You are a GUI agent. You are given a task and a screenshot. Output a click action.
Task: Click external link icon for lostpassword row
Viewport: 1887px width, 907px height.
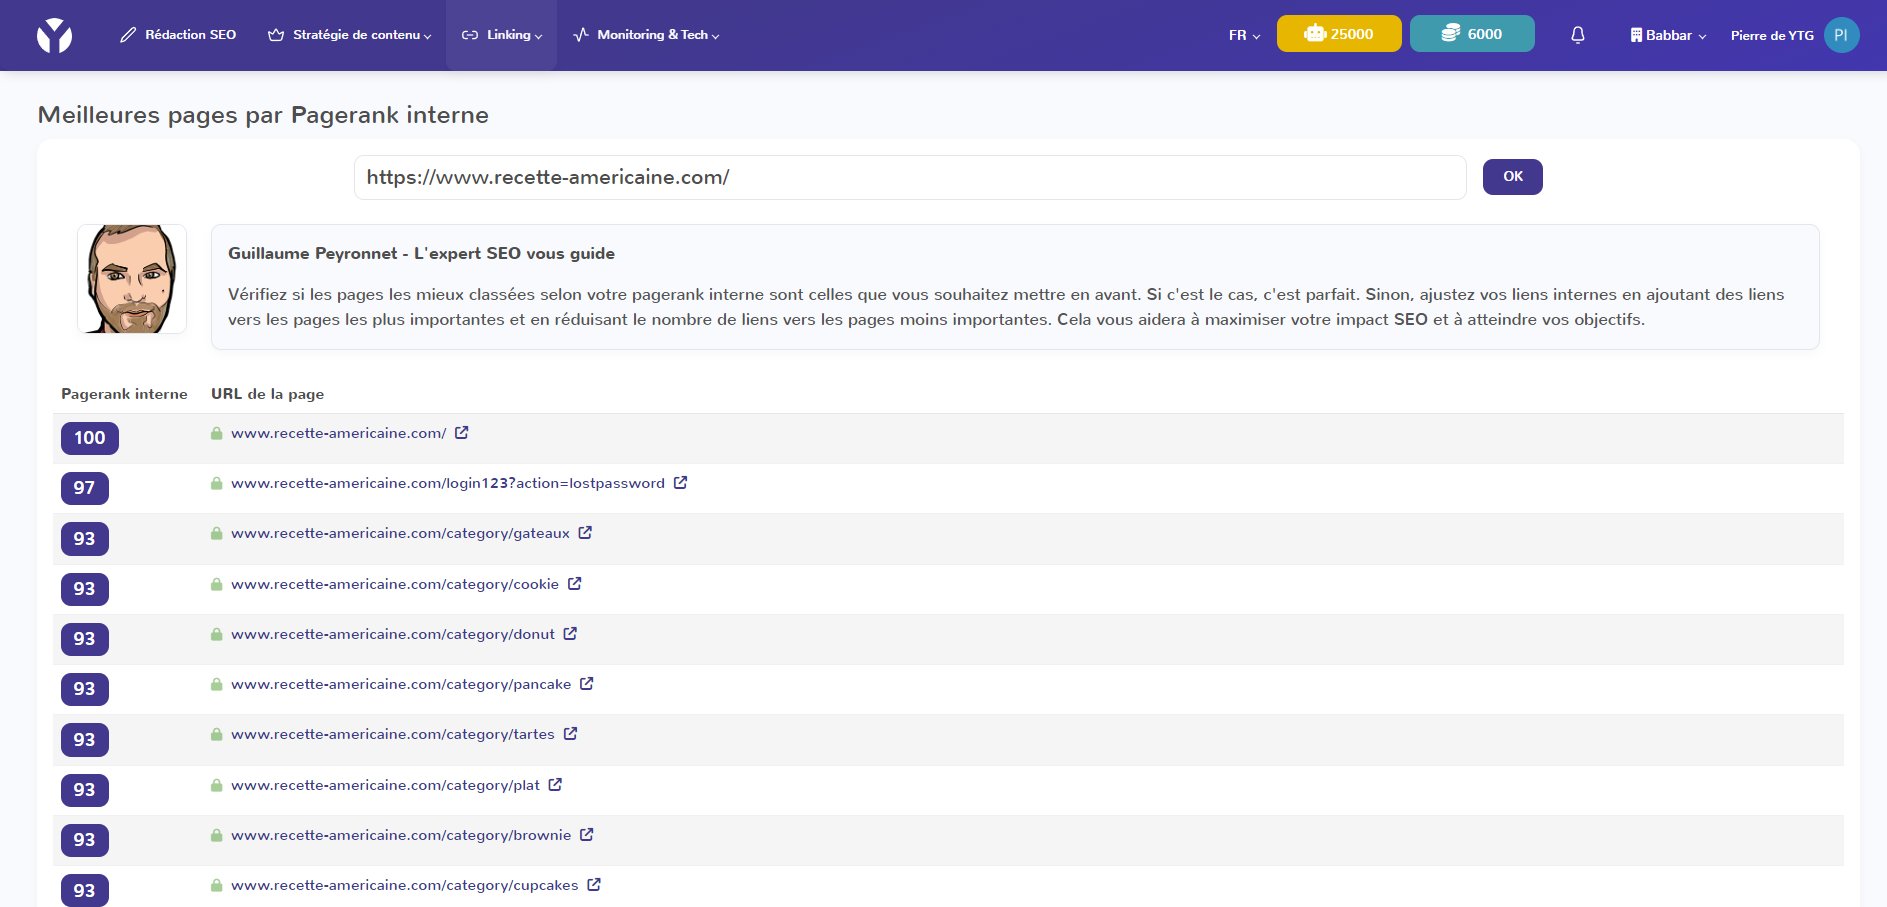pos(680,483)
